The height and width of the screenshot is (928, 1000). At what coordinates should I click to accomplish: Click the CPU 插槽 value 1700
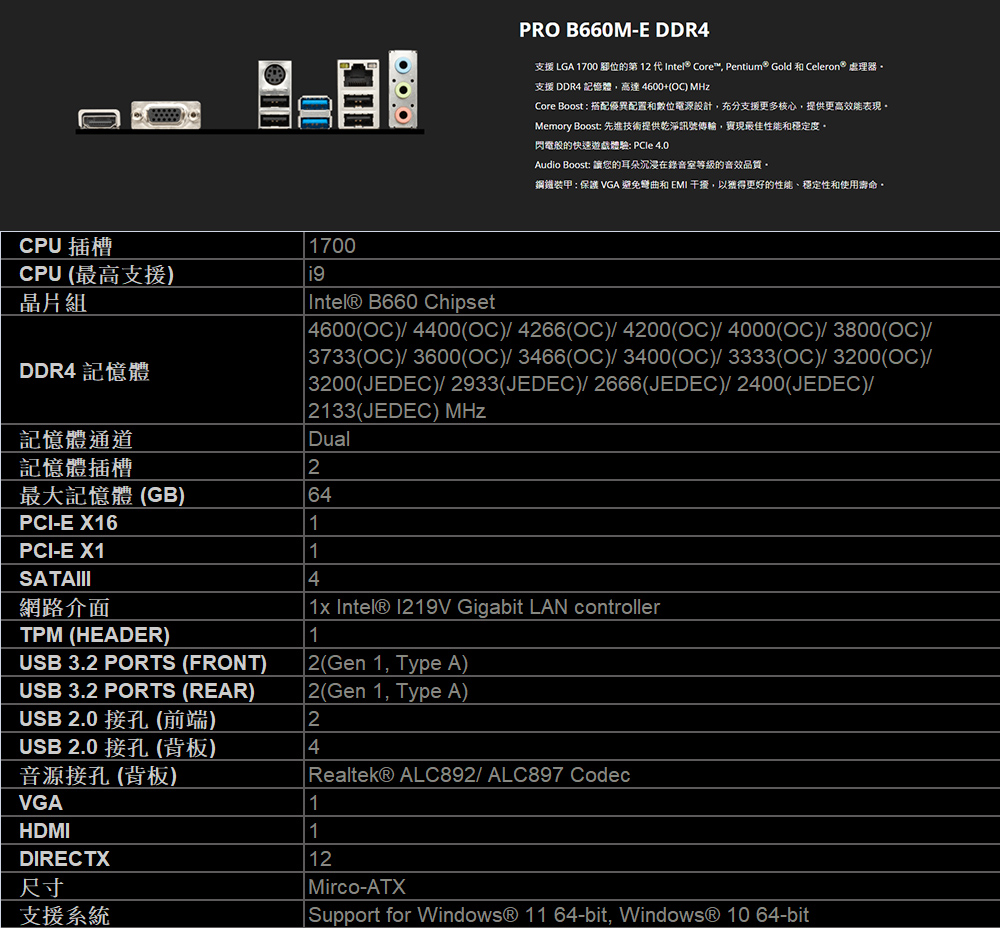332,246
